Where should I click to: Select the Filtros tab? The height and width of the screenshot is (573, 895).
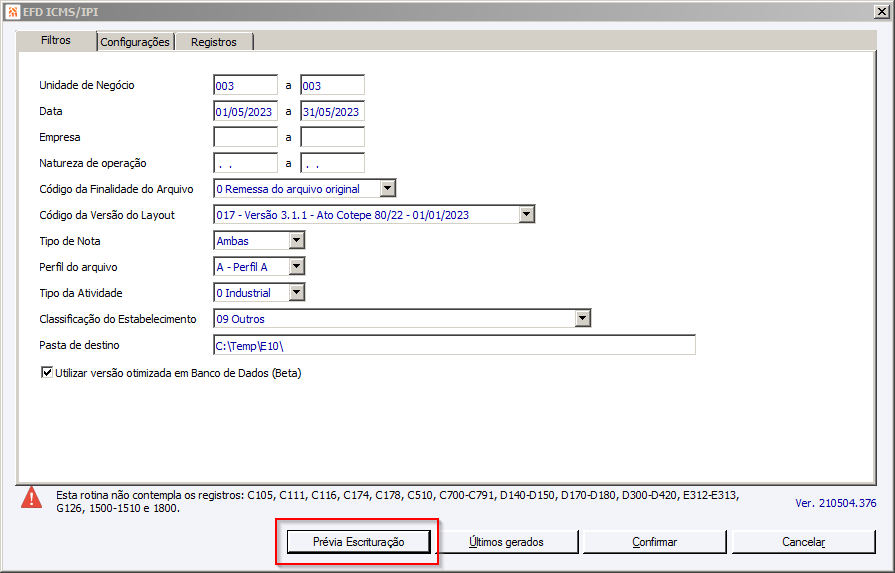(56, 40)
